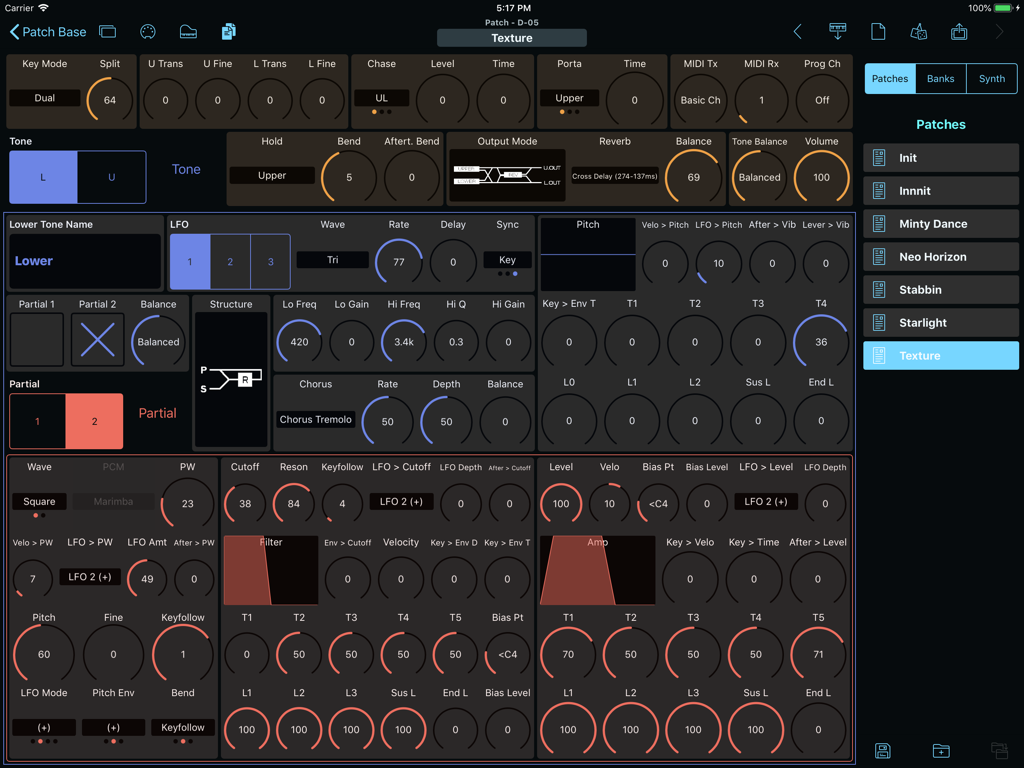Create a new patch with the document icon
Screen dimensions: 1024x768
878,31
